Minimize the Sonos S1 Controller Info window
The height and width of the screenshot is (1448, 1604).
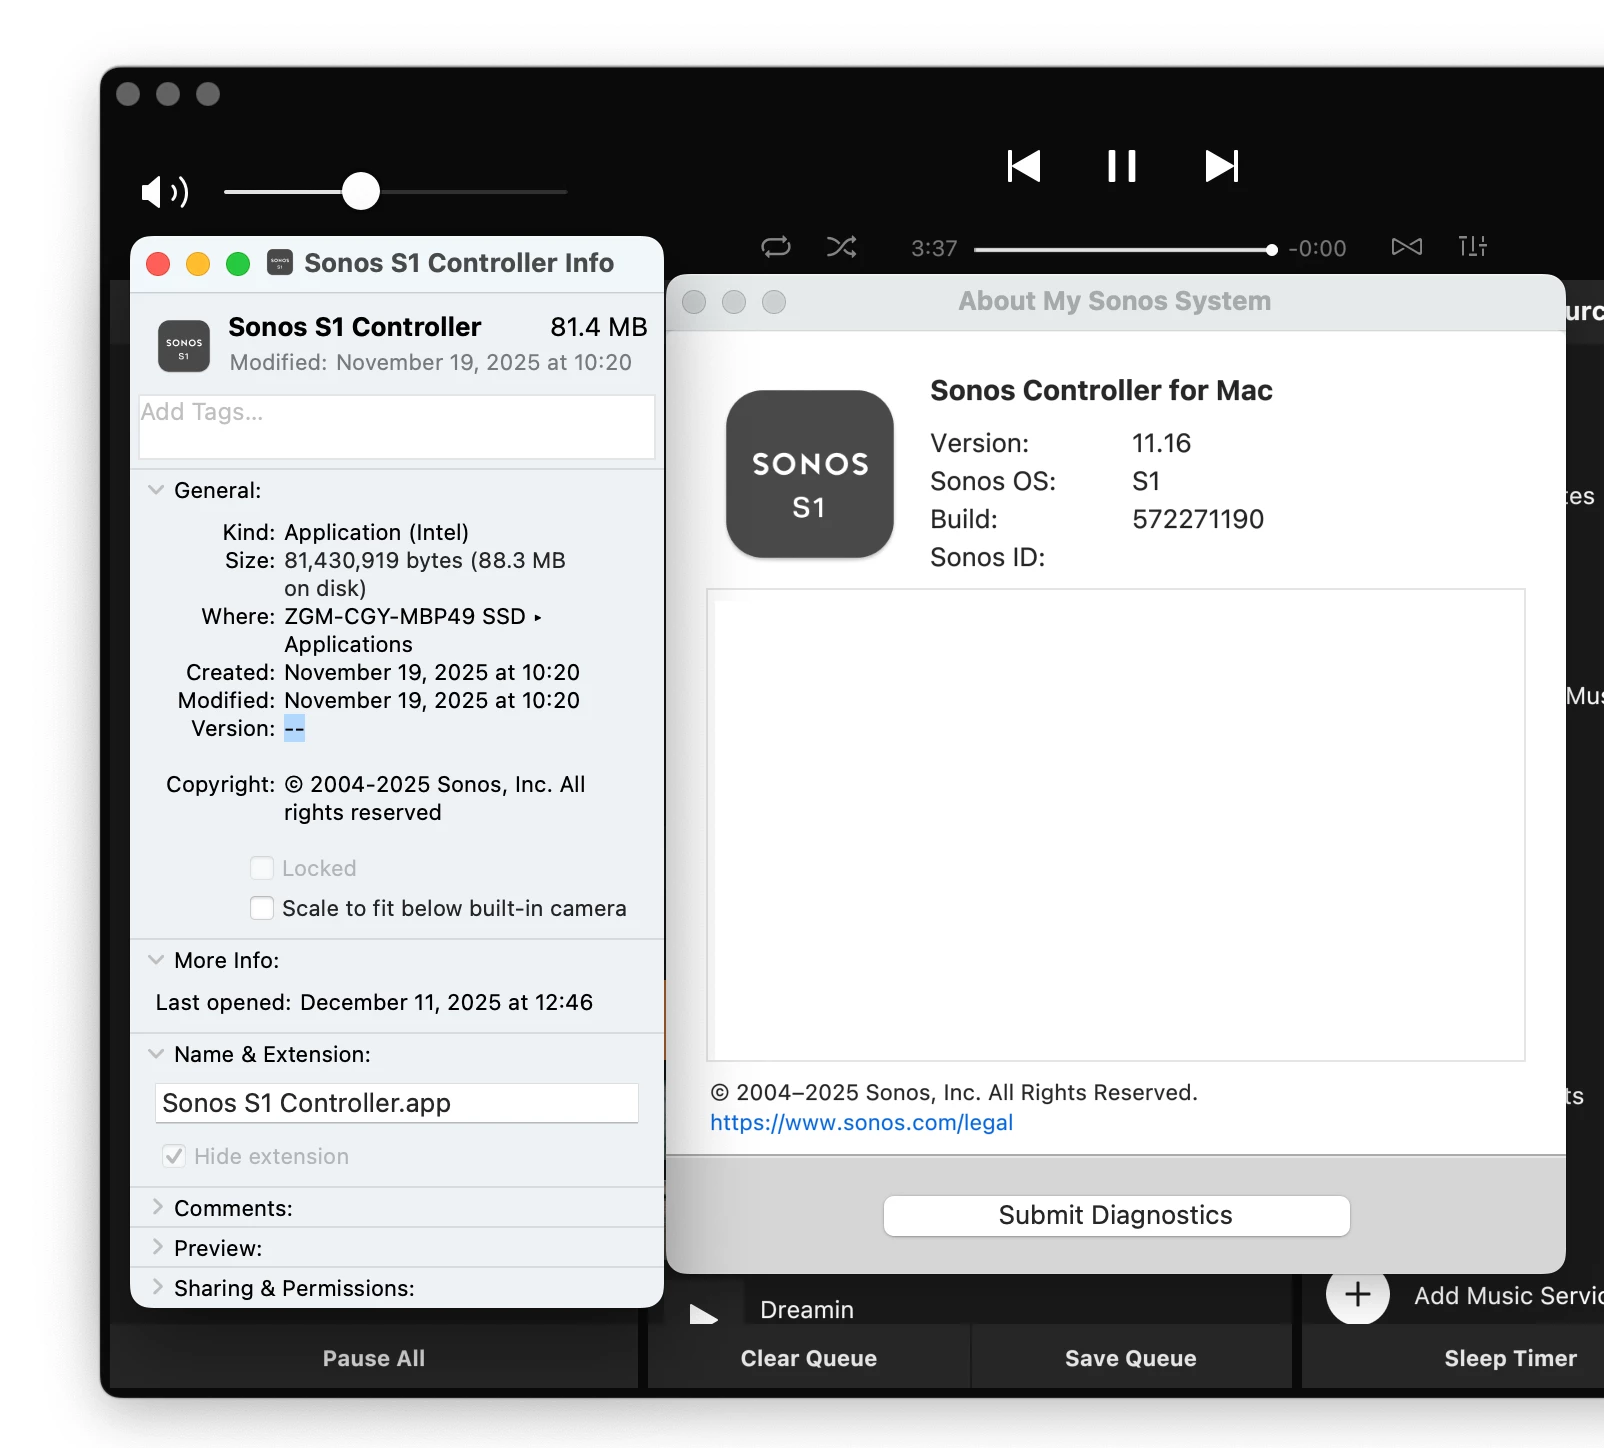click(x=198, y=264)
